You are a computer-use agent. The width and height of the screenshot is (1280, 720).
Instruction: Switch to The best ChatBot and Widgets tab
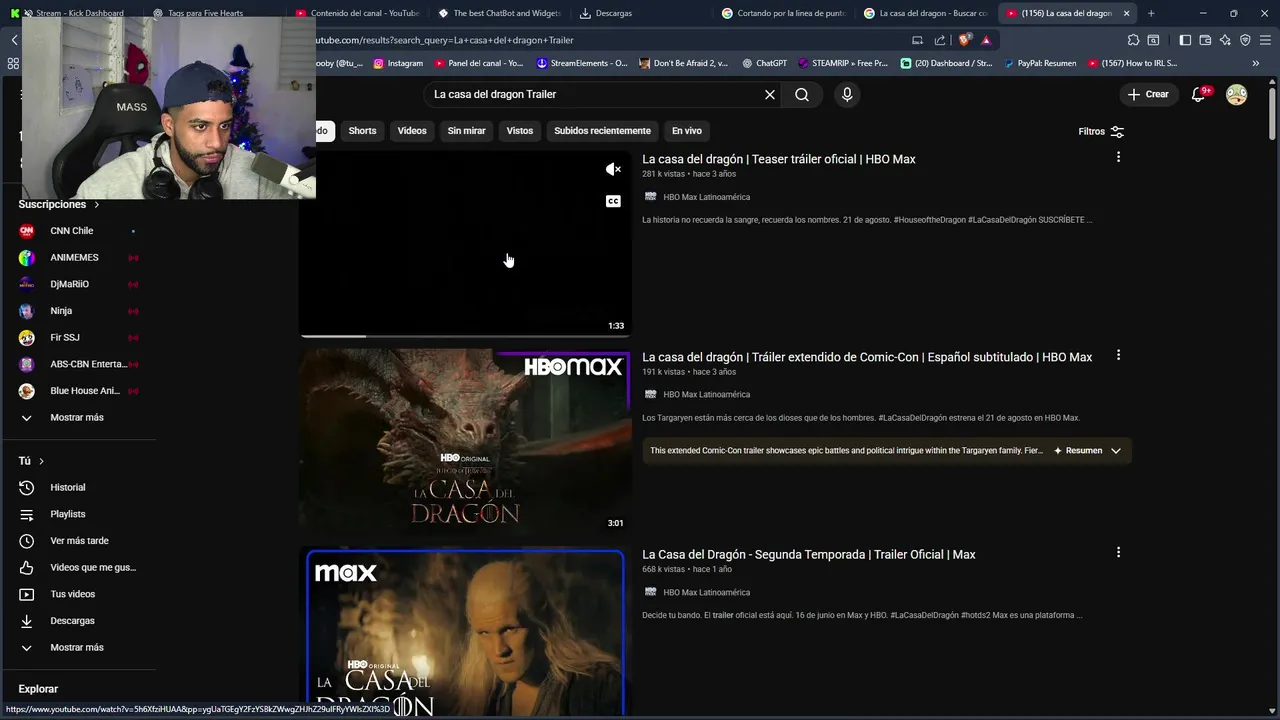(500, 13)
